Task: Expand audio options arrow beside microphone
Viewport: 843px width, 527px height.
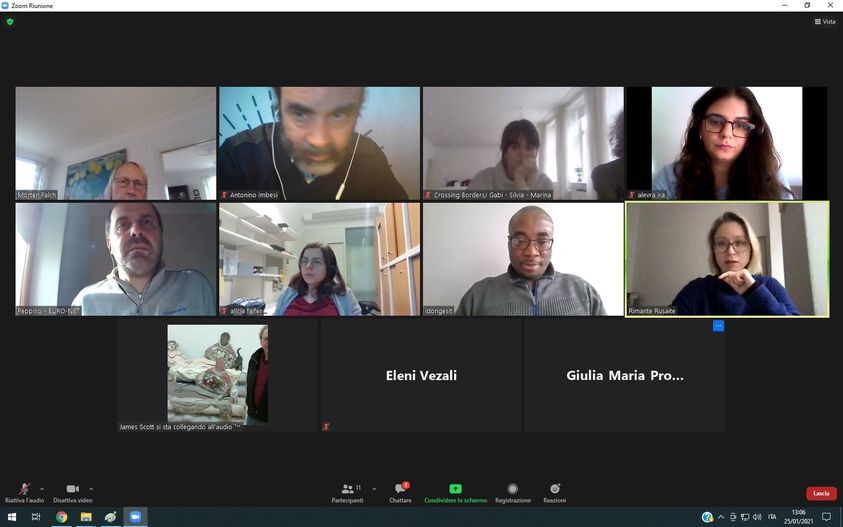Action: (42, 489)
